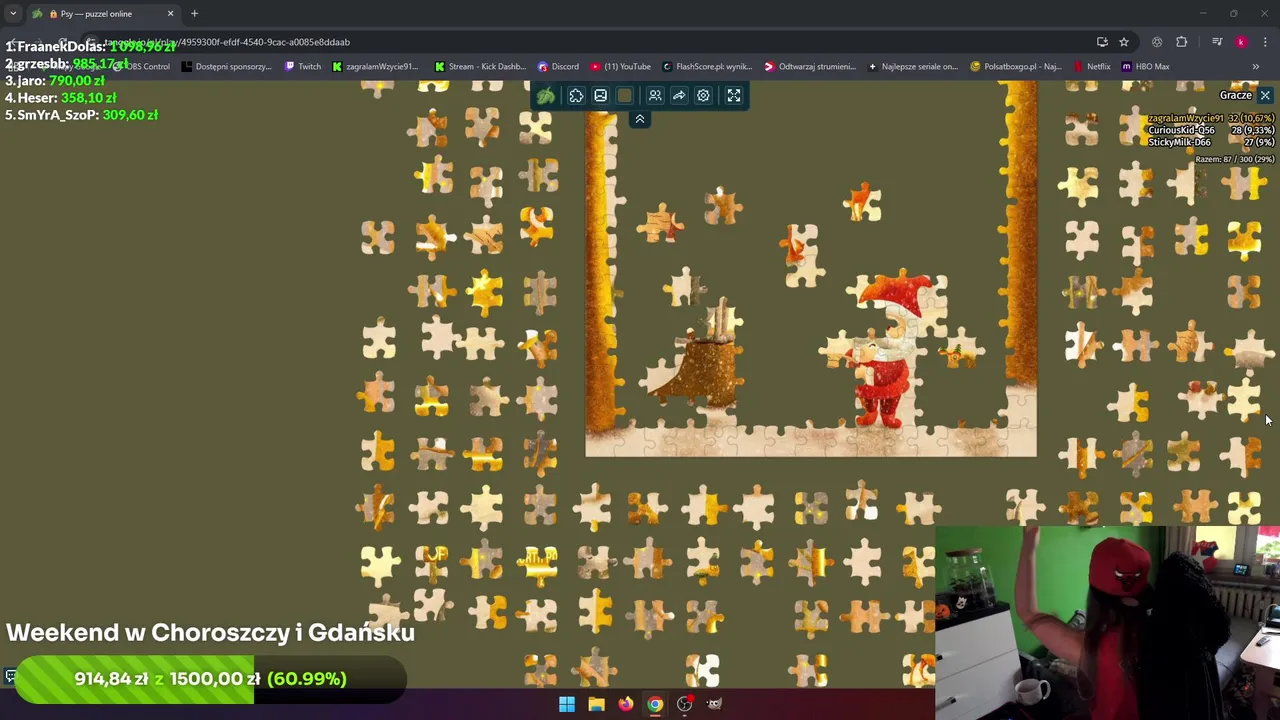Show the puzzle preview image icon
Image resolution: width=1280 pixels, height=720 pixels.
pos(600,96)
